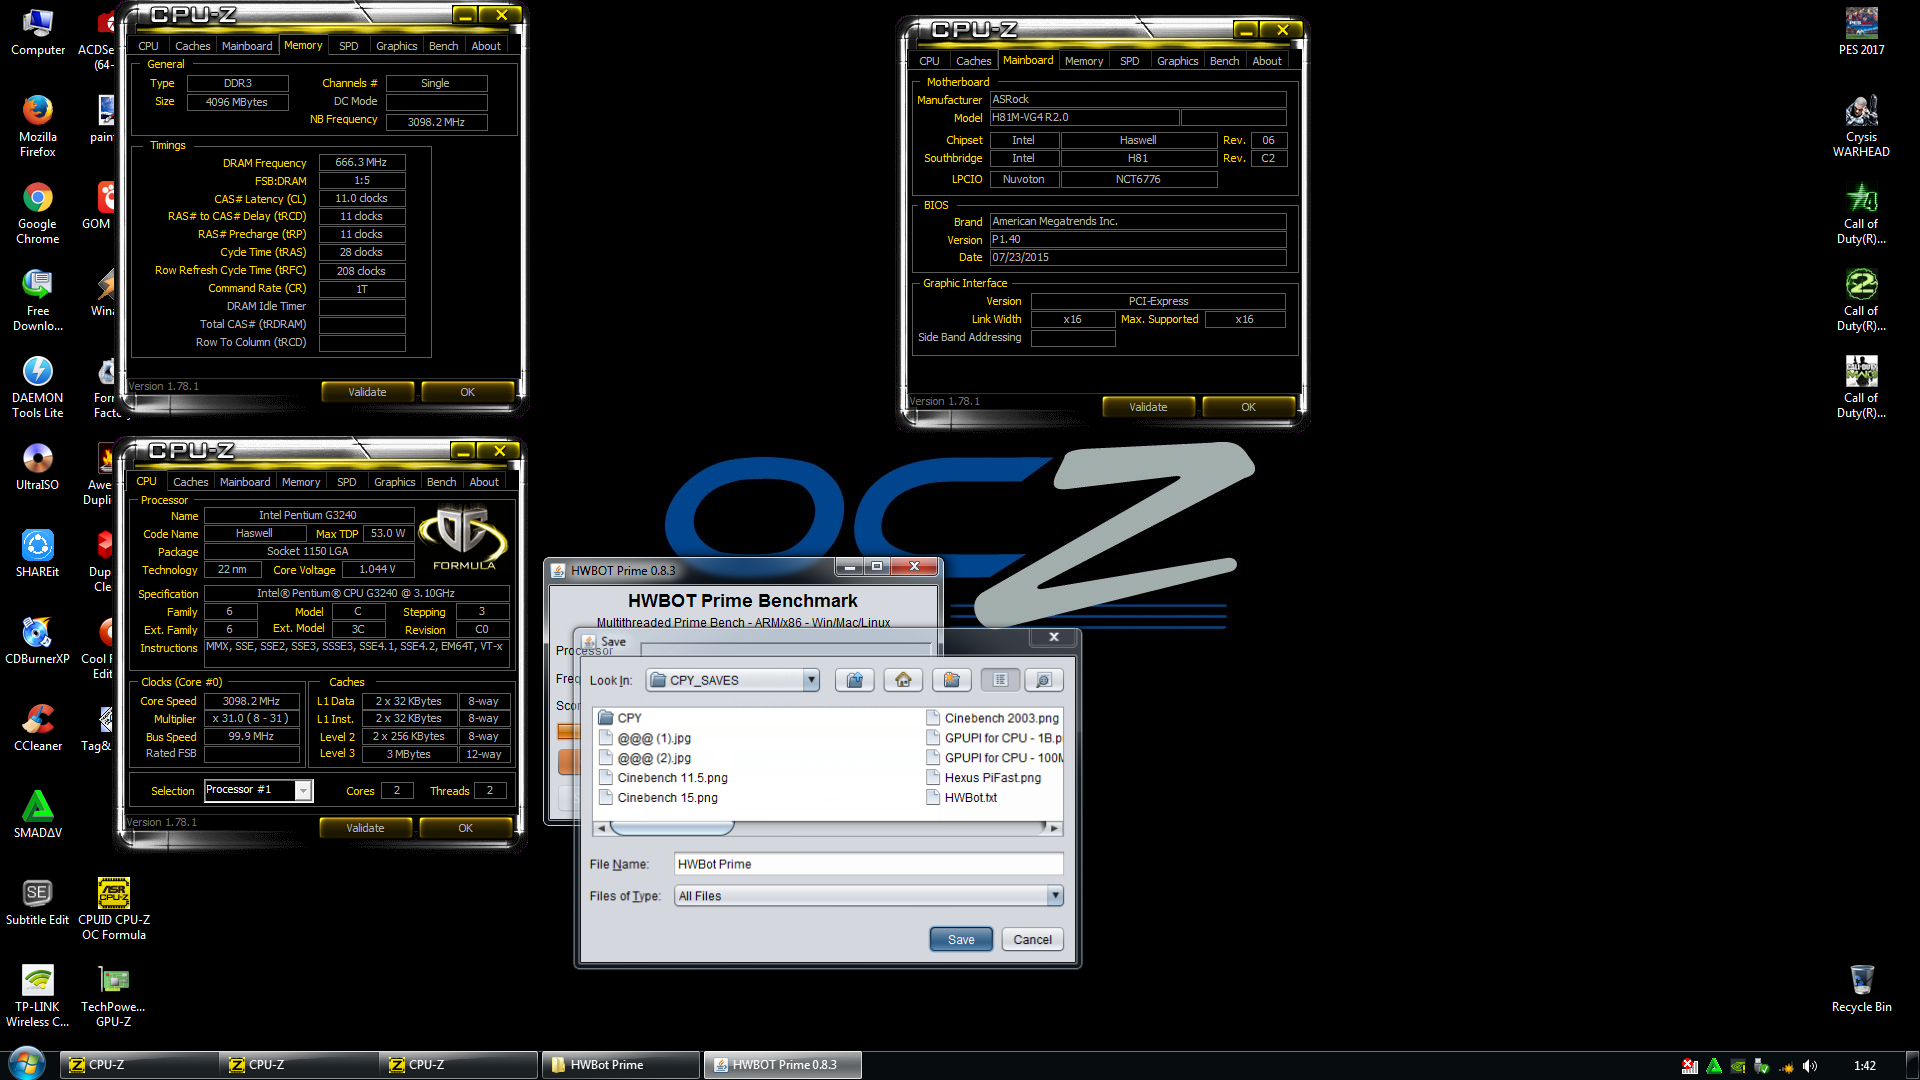Select file @@@ (1).jpg
Image resolution: width=1920 pixels, height=1080 pixels.
[x=645, y=738]
